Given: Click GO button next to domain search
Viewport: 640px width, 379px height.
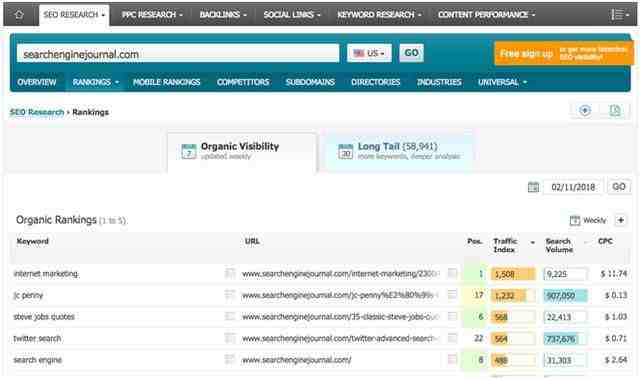Looking at the screenshot, I should 411,53.
